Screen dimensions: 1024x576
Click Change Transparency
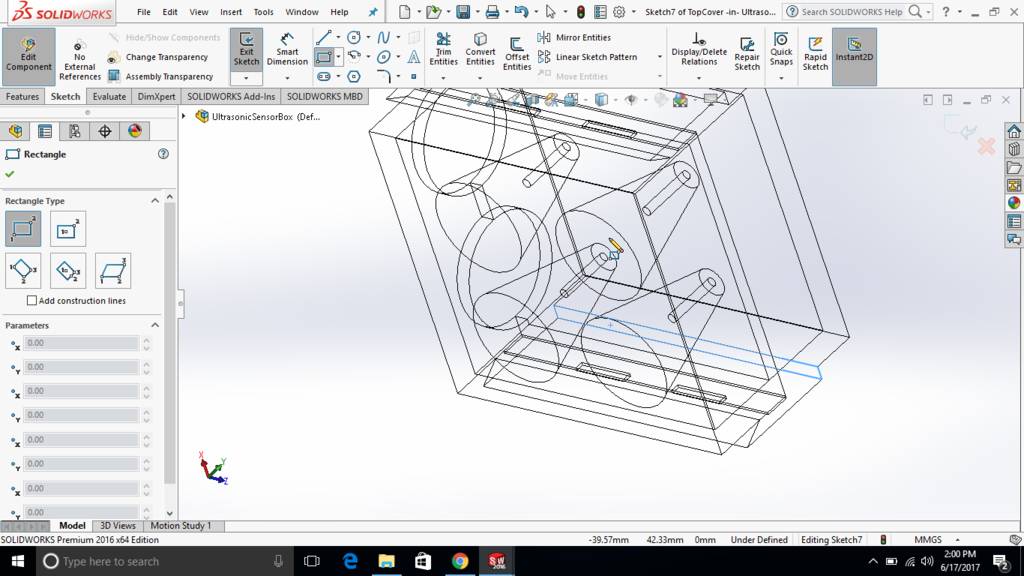pos(159,57)
